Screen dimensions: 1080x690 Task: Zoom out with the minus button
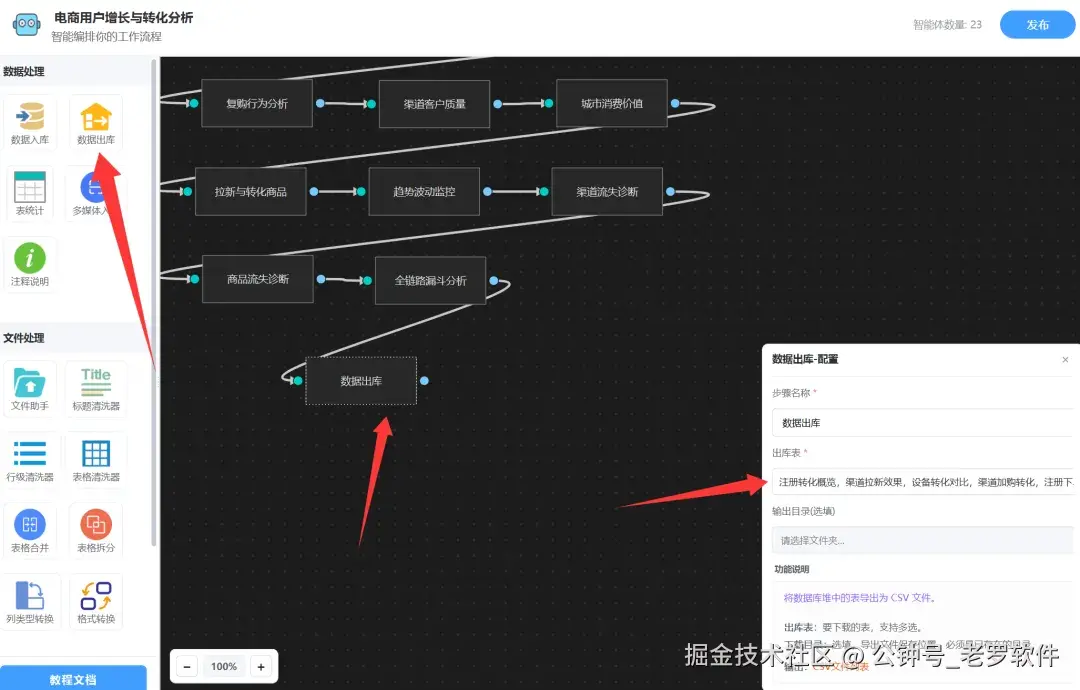coord(187,666)
